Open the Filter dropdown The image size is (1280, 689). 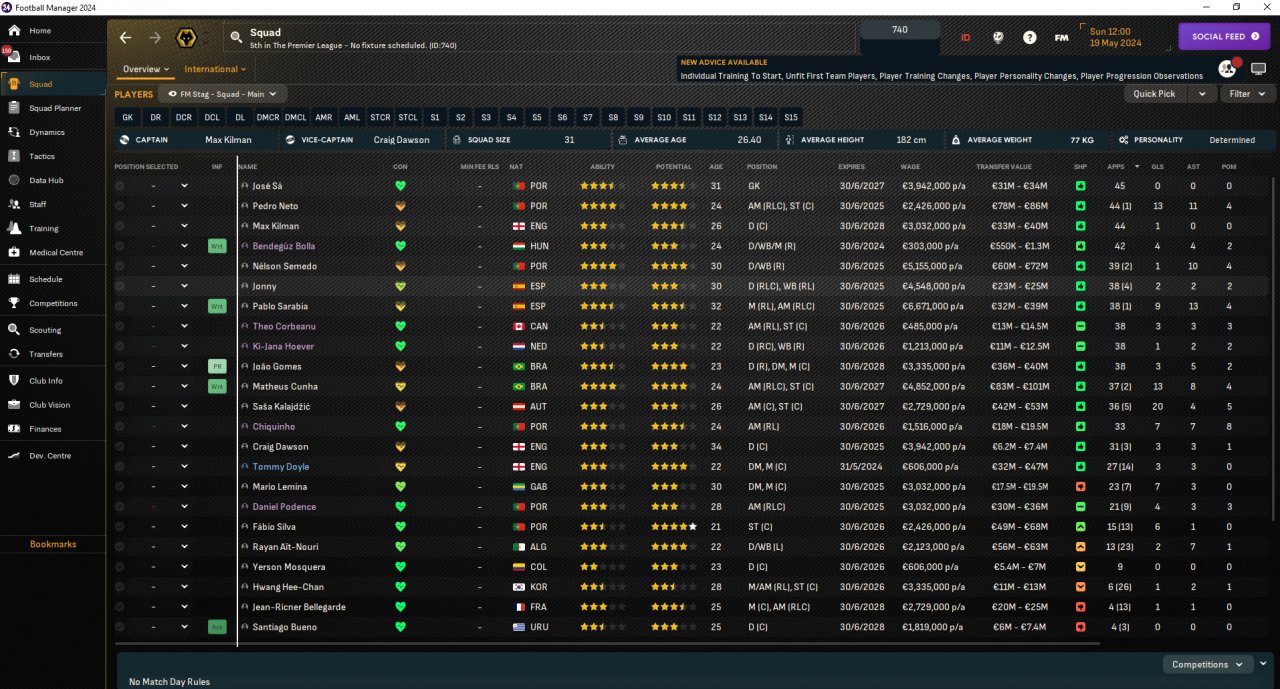pyautogui.click(x=1247, y=94)
